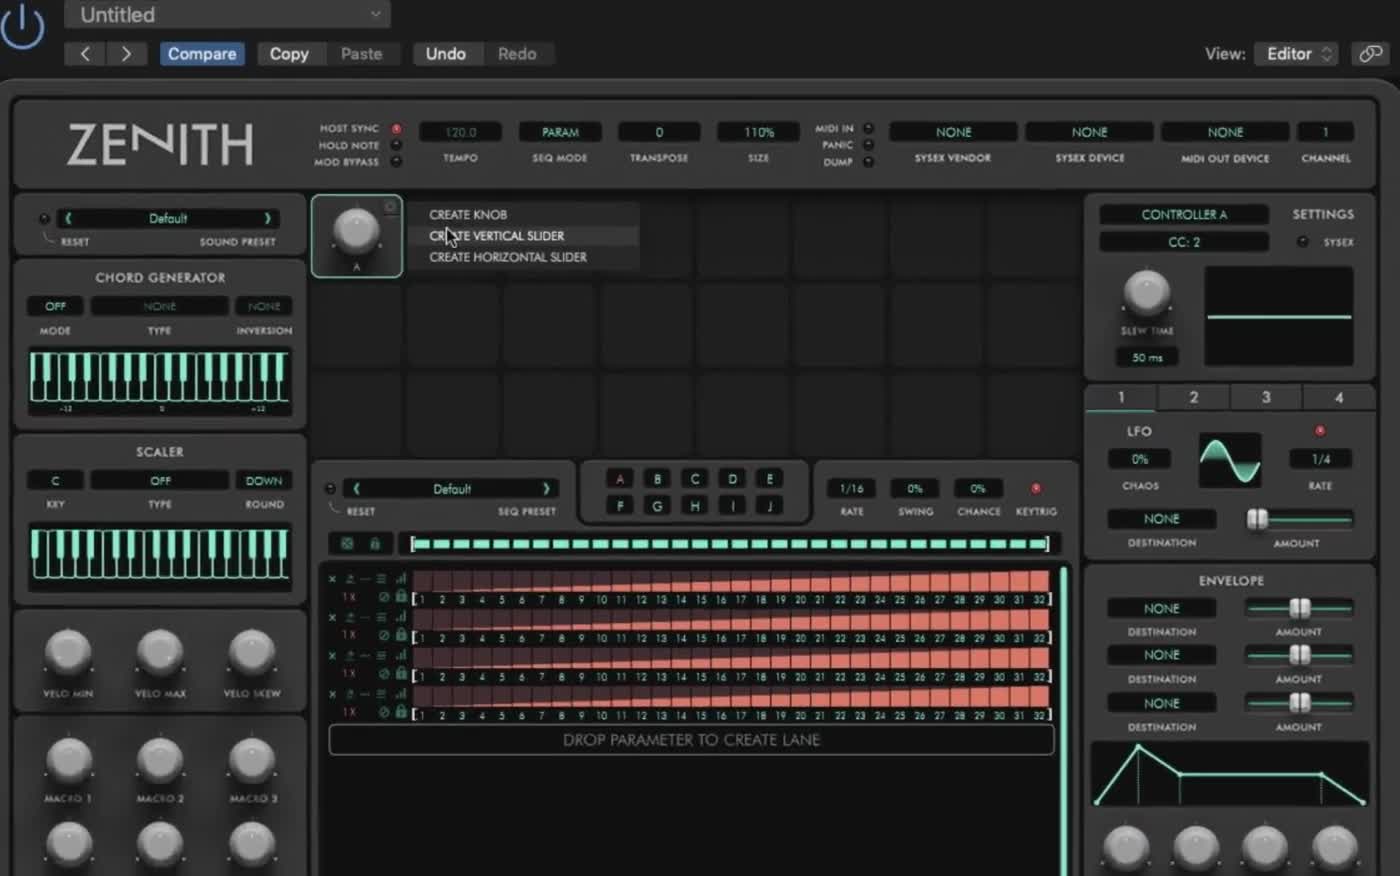Toggle the Hold Note LED
The height and width of the screenshot is (876, 1400).
coord(397,145)
